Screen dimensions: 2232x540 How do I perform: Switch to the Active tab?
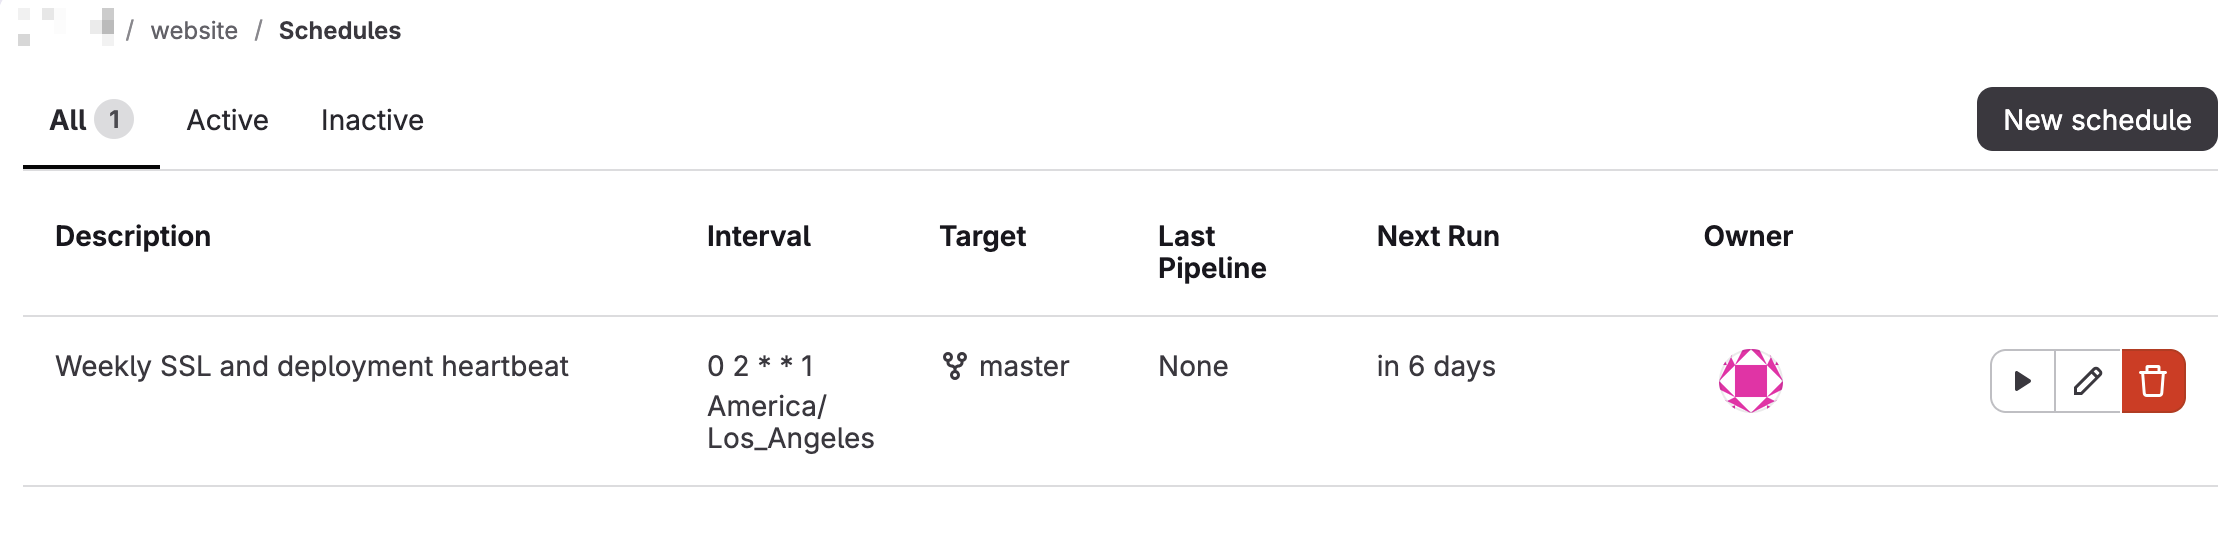point(227,120)
